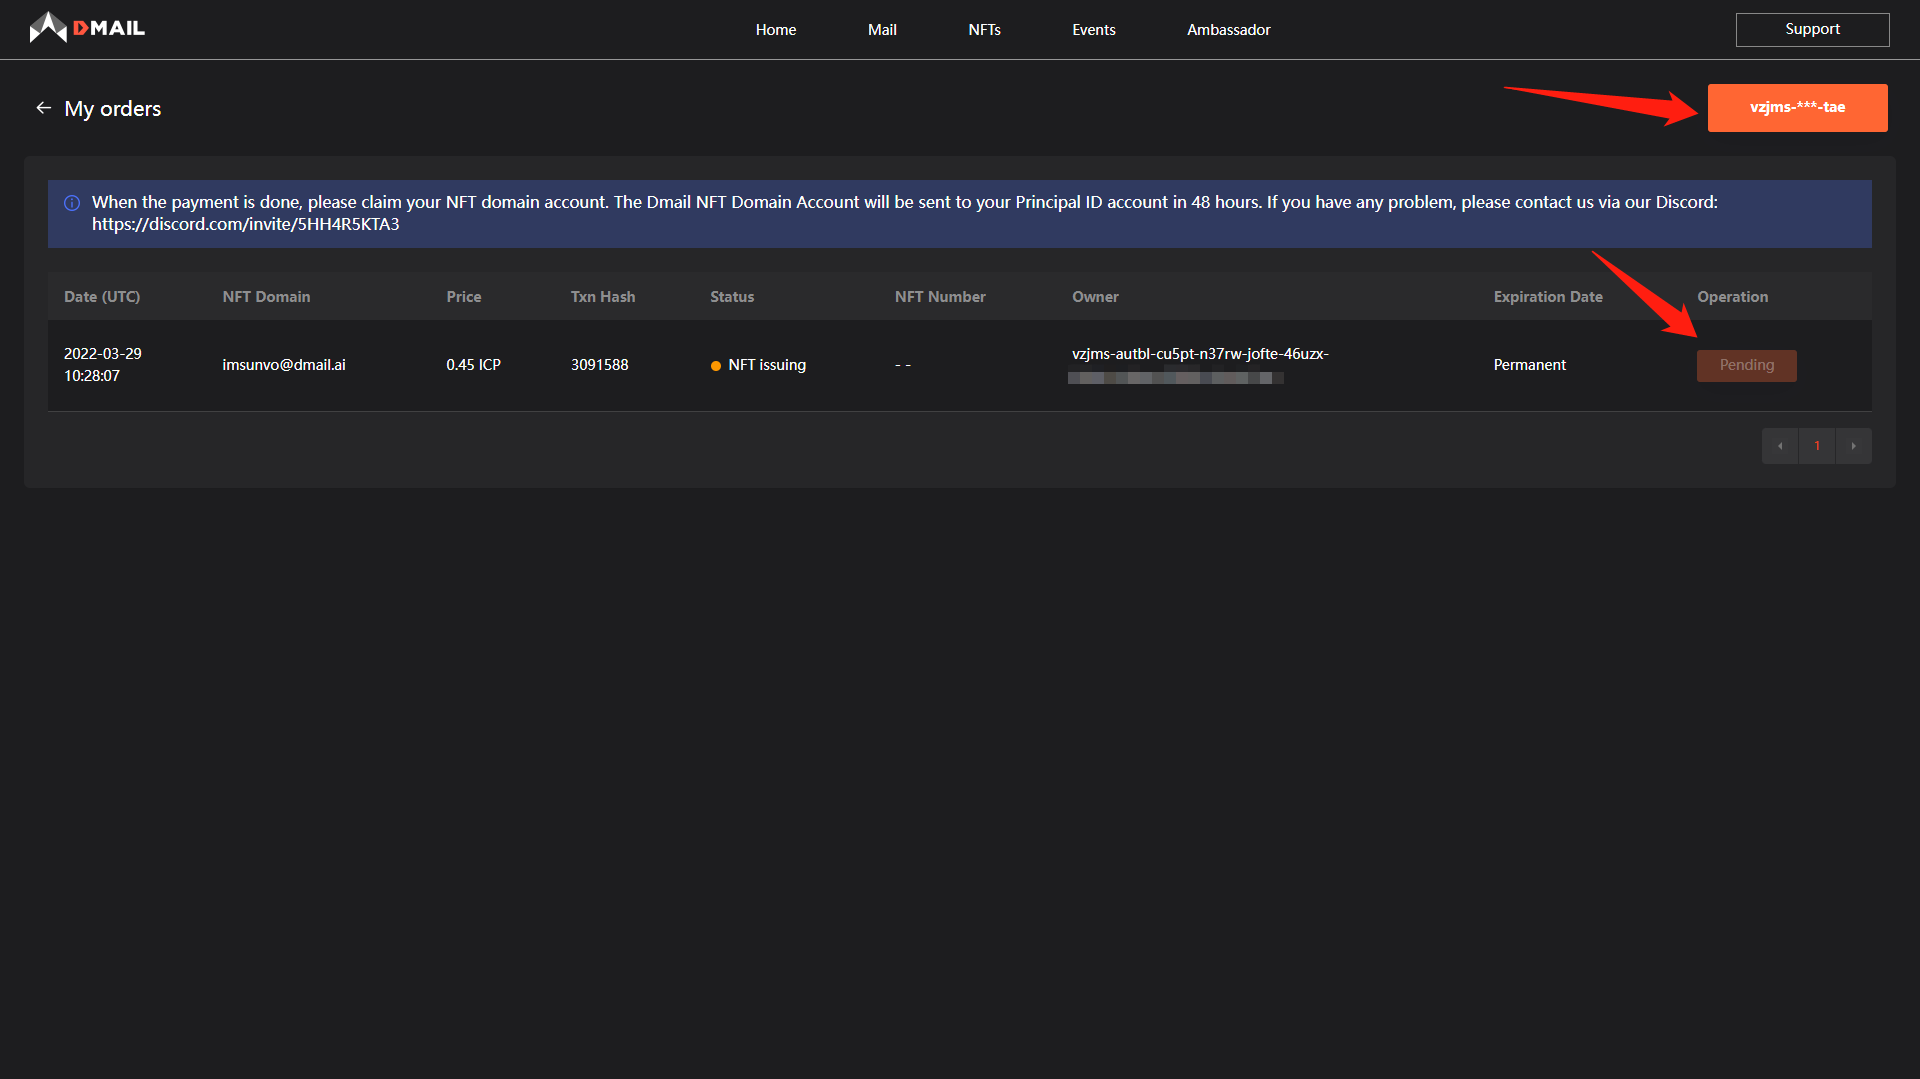Go to previous page in pagination
Viewport: 1920px width, 1079px height.
1780,446
